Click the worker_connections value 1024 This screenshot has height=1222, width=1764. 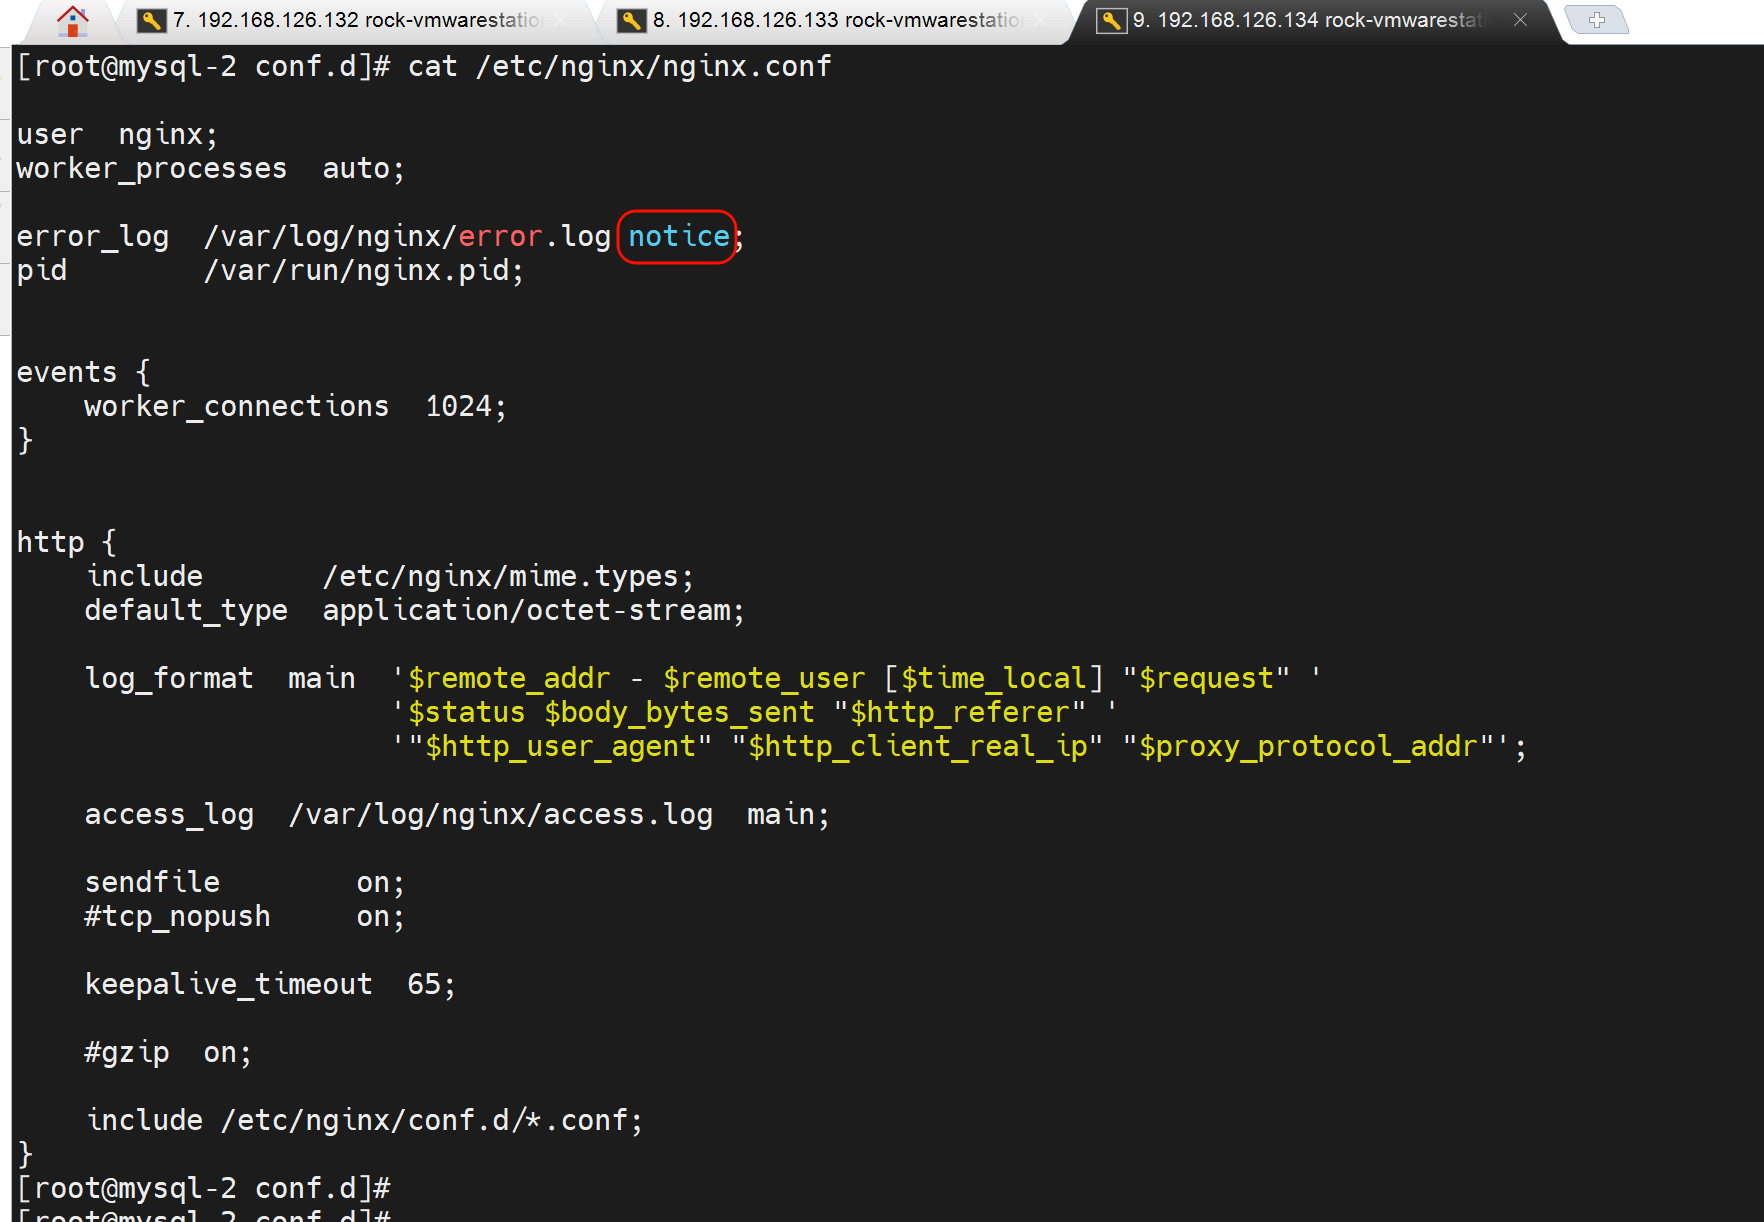(458, 407)
